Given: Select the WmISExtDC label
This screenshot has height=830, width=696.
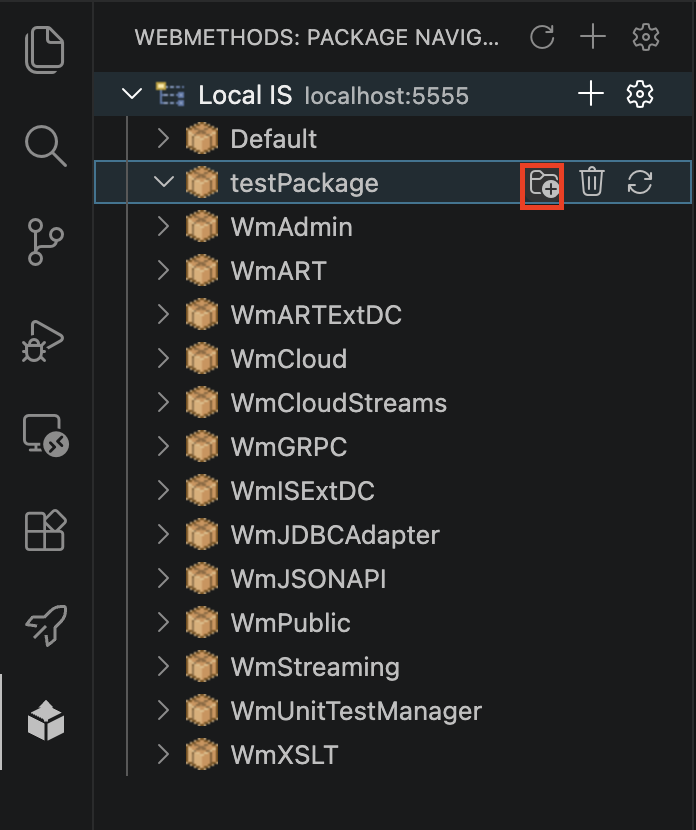Looking at the screenshot, I should [303, 491].
